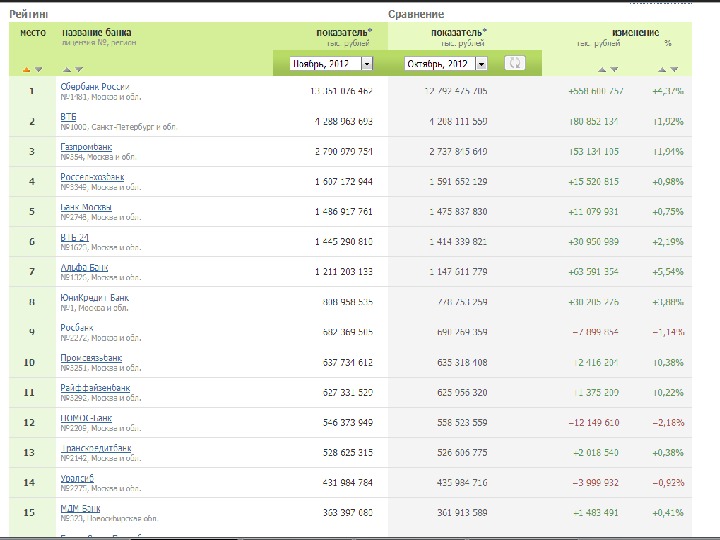Select negative change −3 999 932
The image size is (720, 540).
596,483
